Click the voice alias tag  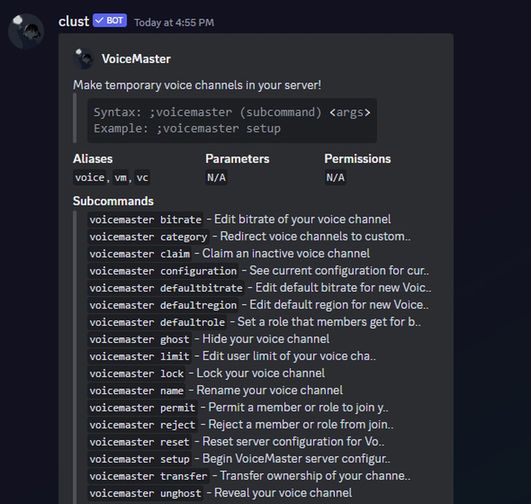(x=90, y=177)
